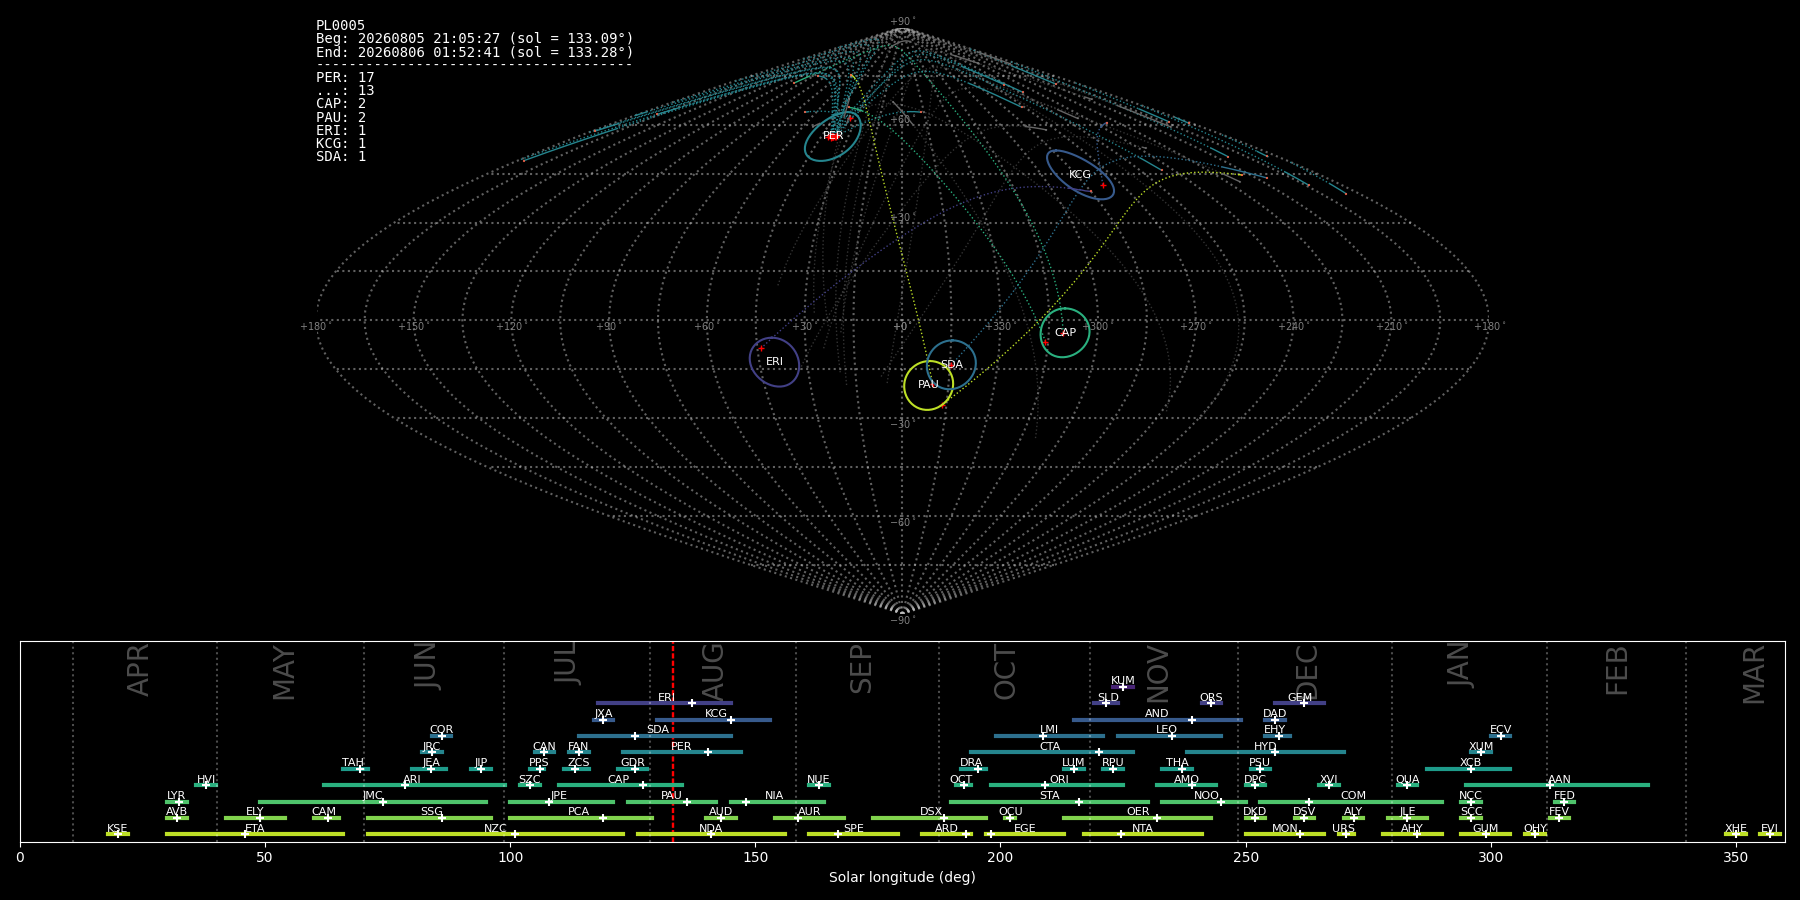Click the PER: 17 count entry
Viewport: 1800px width, 900px height.
345,77
